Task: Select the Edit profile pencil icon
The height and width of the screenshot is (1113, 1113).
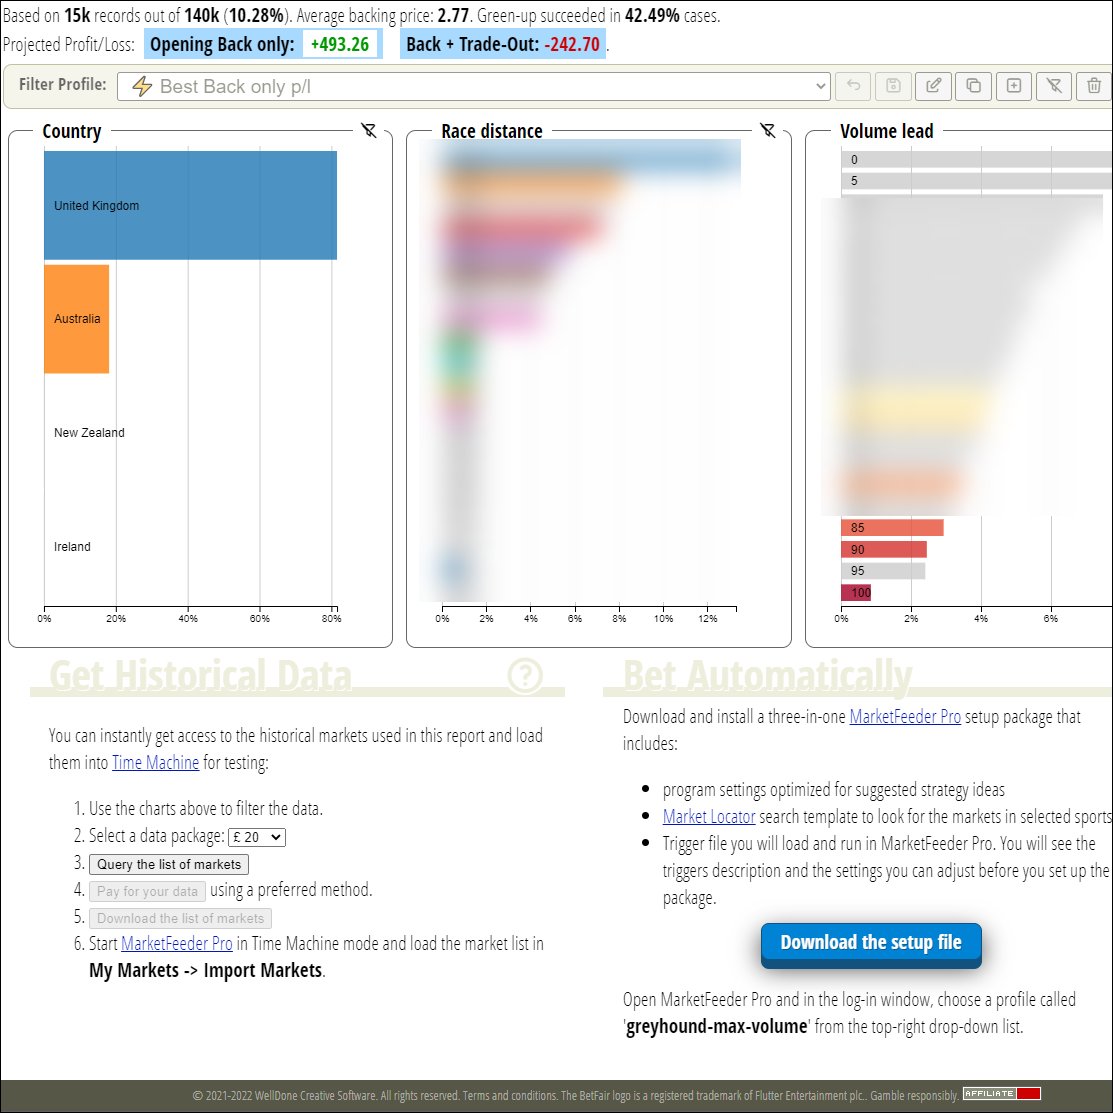Action: coord(932,86)
